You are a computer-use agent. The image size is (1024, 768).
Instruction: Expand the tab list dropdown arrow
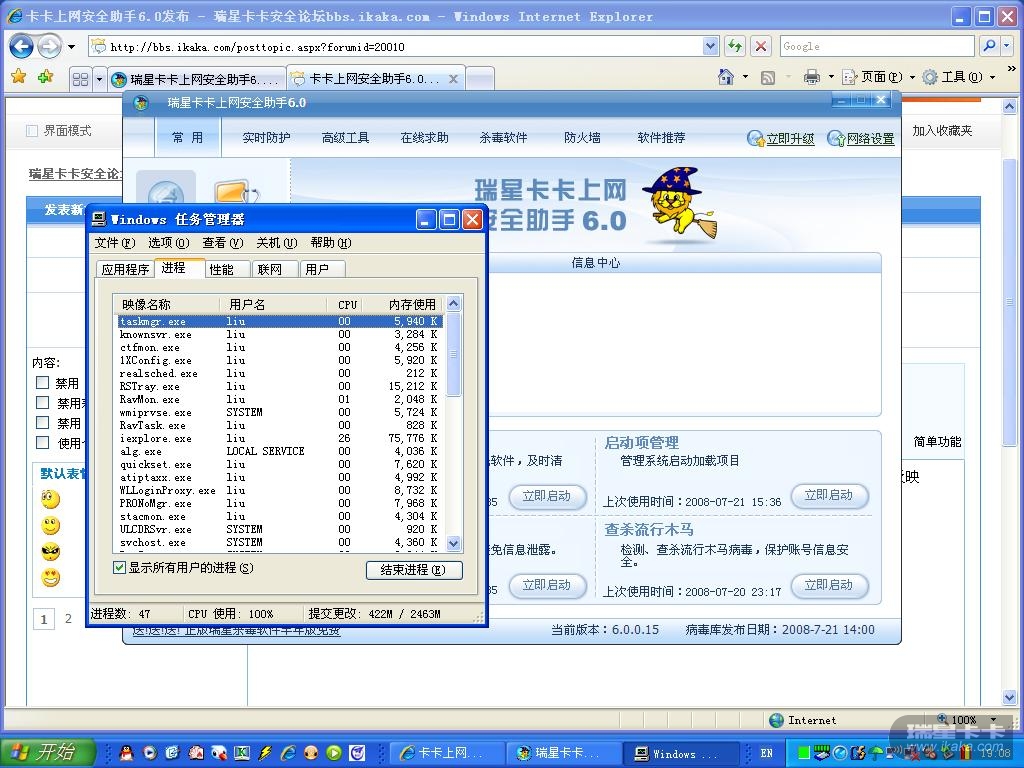pos(99,80)
